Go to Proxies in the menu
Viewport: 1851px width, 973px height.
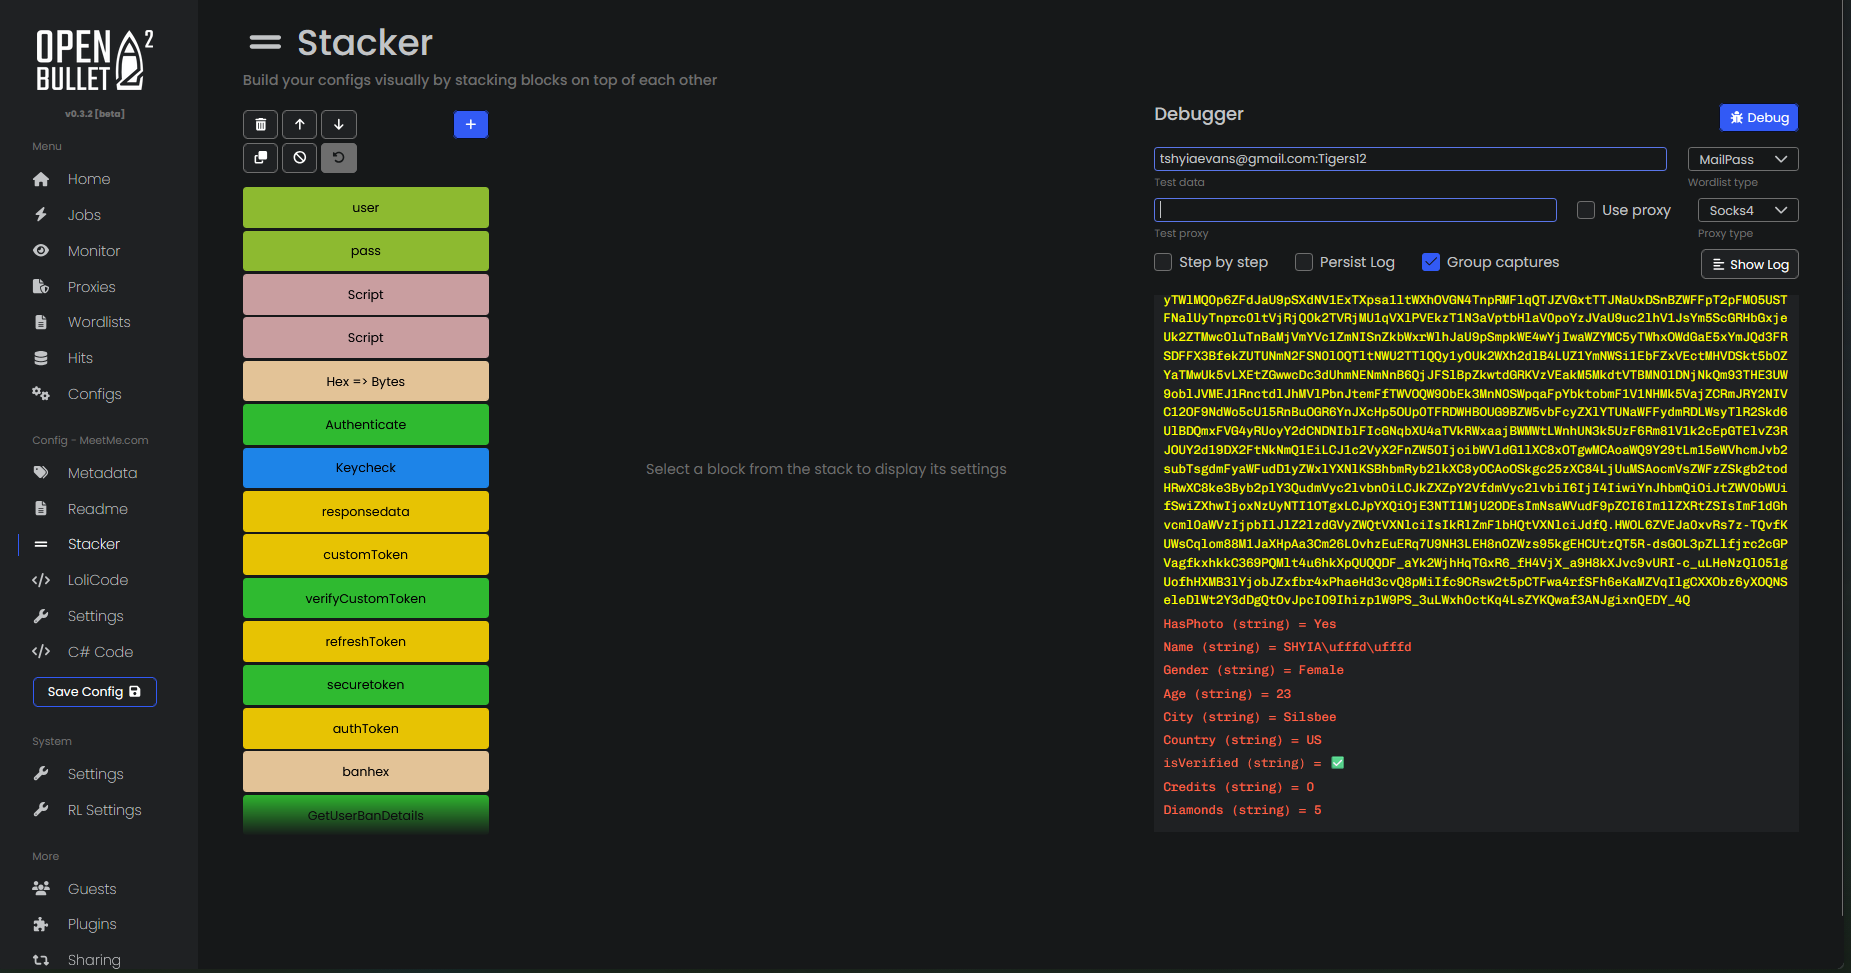point(91,287)
